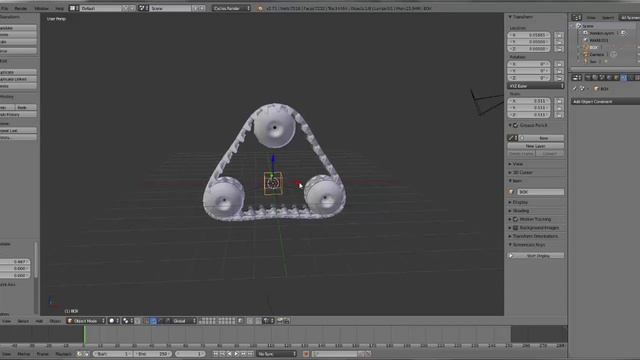Expand the 3D Cursor panel
The width and height of the screenshot is (640, 360).
coord(510,173)
